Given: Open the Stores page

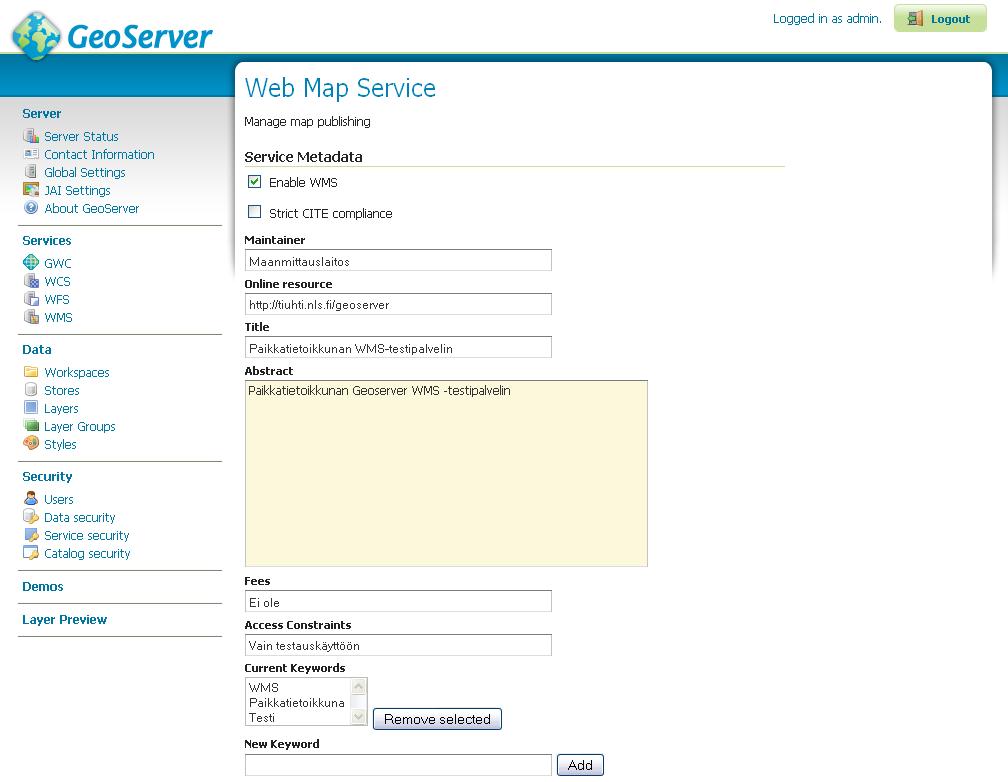Looking at the screenshot, I should tap(62, 390).
